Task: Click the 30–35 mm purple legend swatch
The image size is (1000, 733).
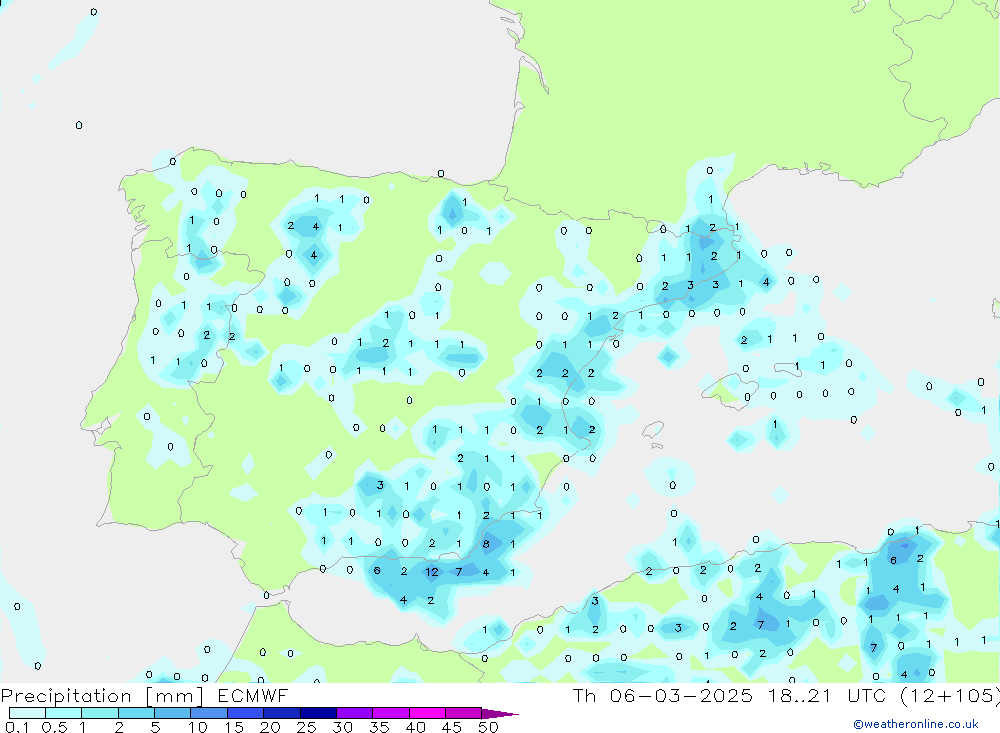Action: click(x=355, y=713)
